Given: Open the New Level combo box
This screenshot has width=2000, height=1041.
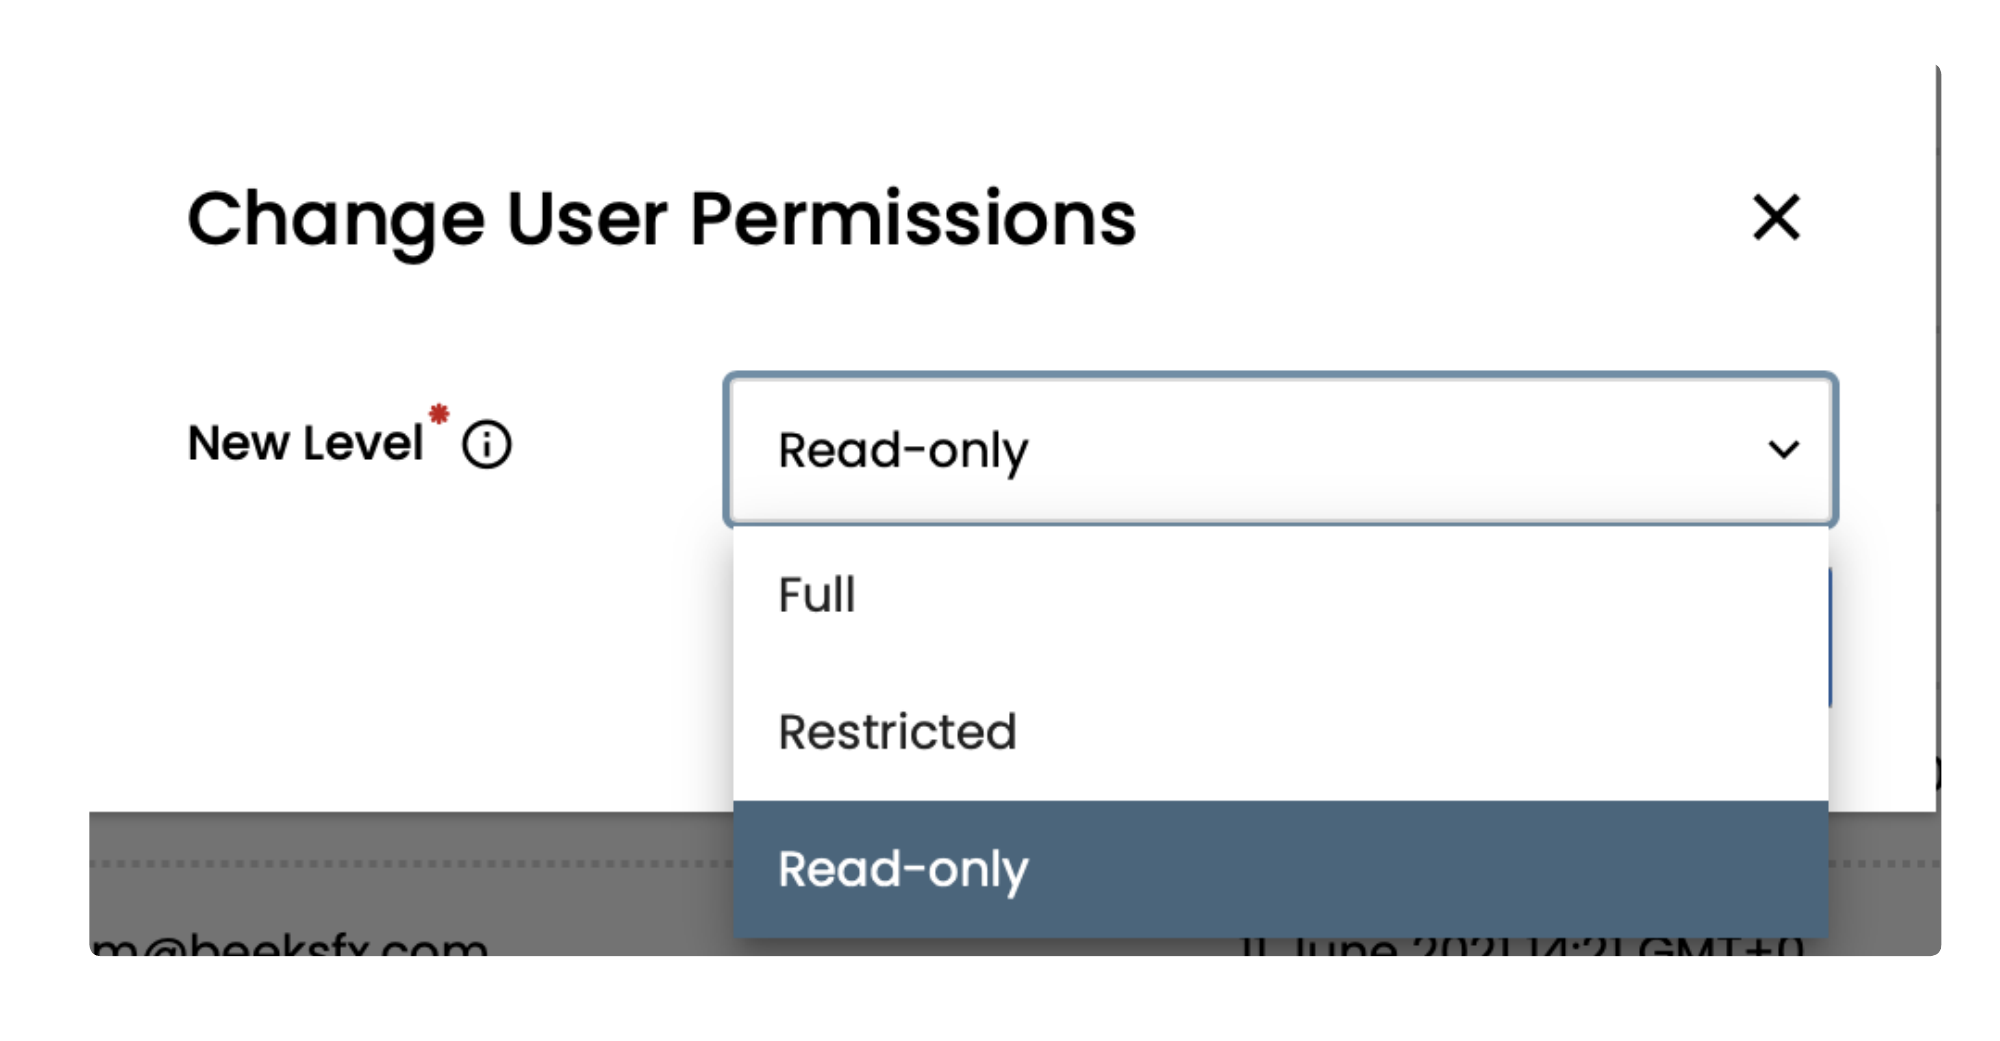Looking at the screenshot, I should click(x=1280, y=450).
